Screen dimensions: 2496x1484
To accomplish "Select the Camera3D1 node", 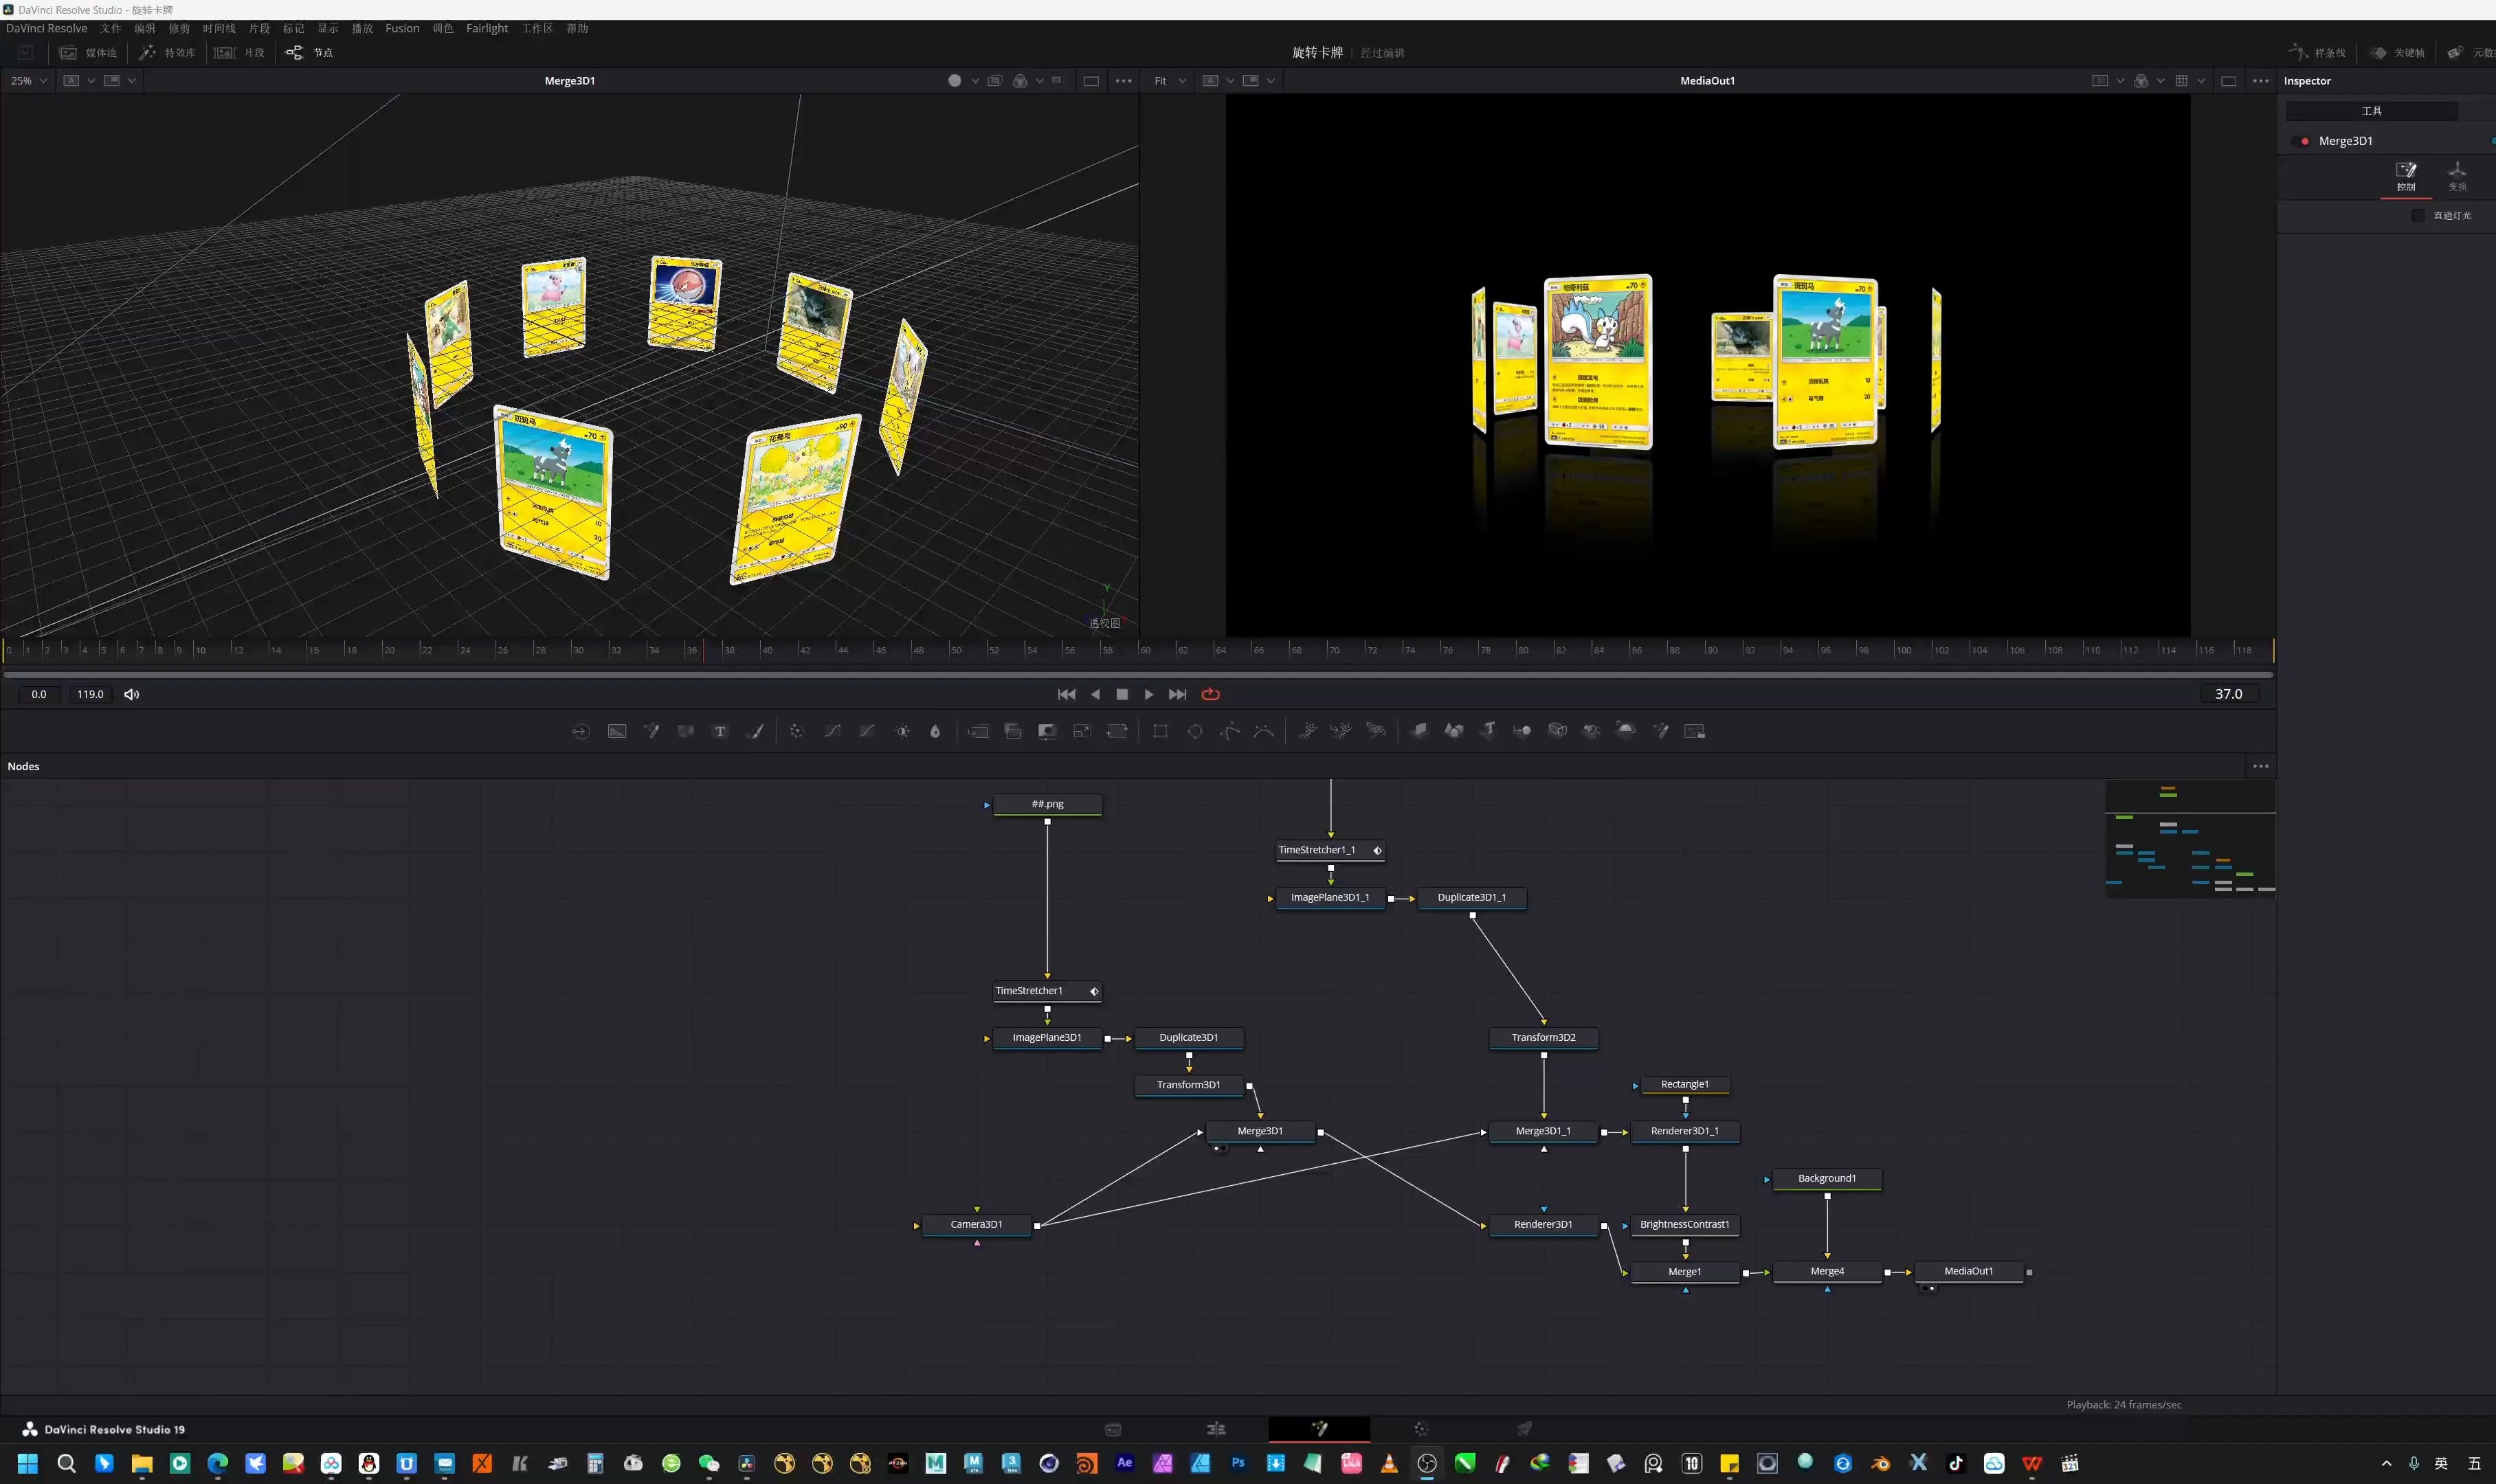I will 976,1224.
